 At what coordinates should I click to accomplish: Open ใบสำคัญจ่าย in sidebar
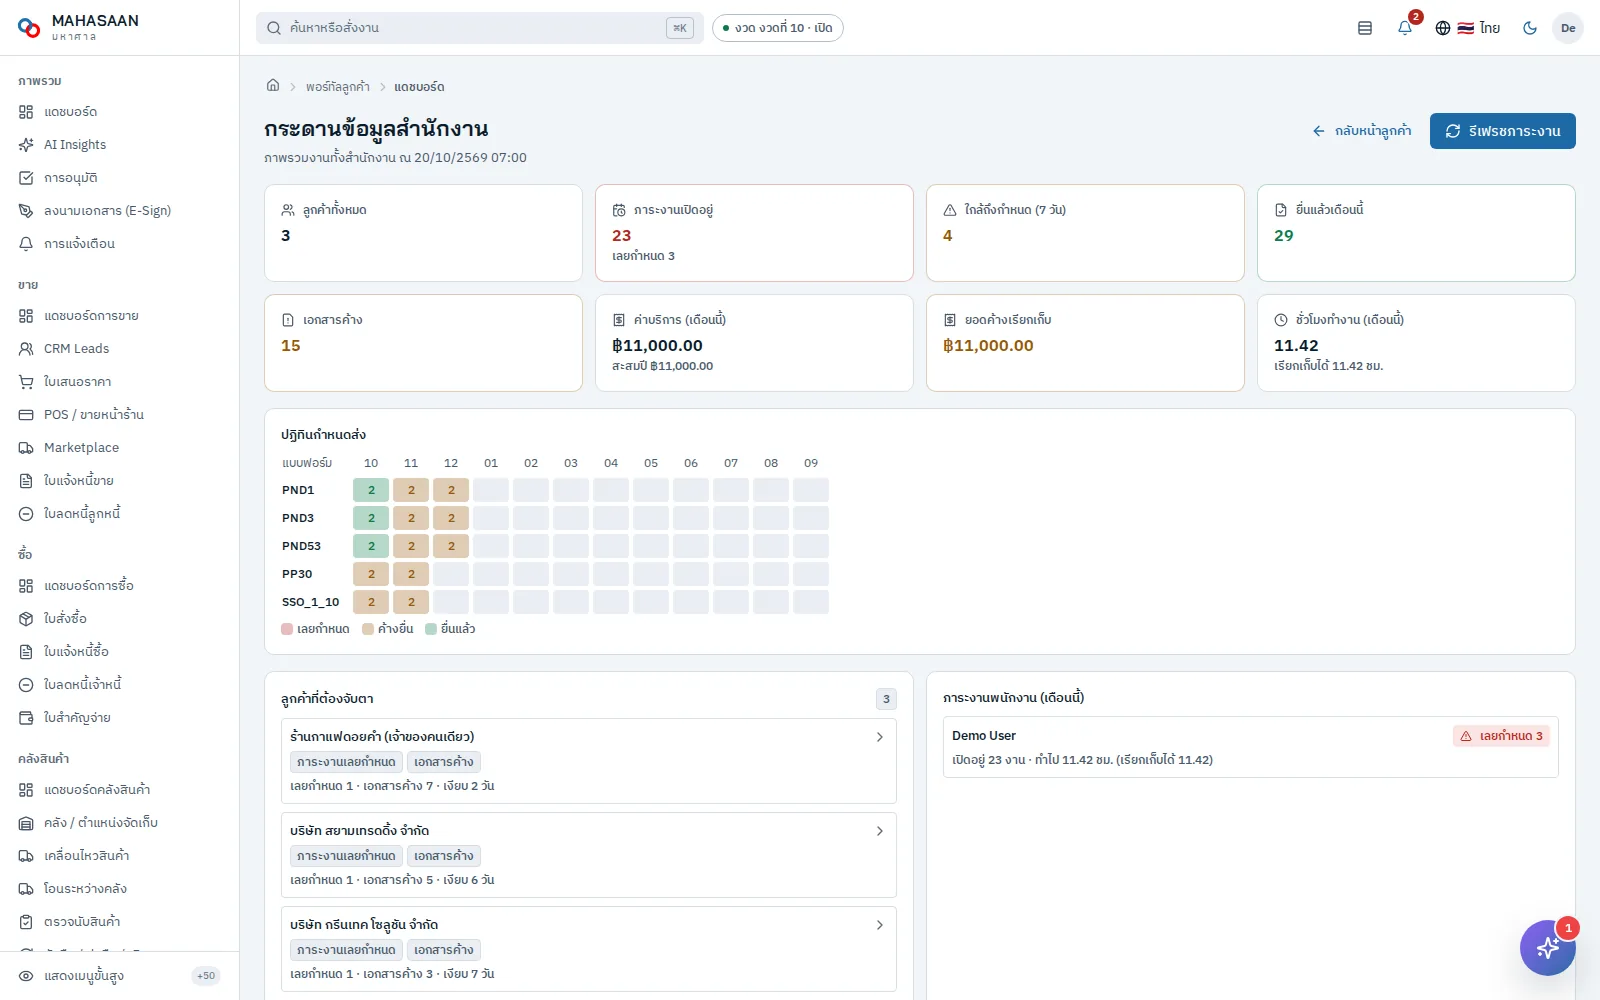coord(120,718)
